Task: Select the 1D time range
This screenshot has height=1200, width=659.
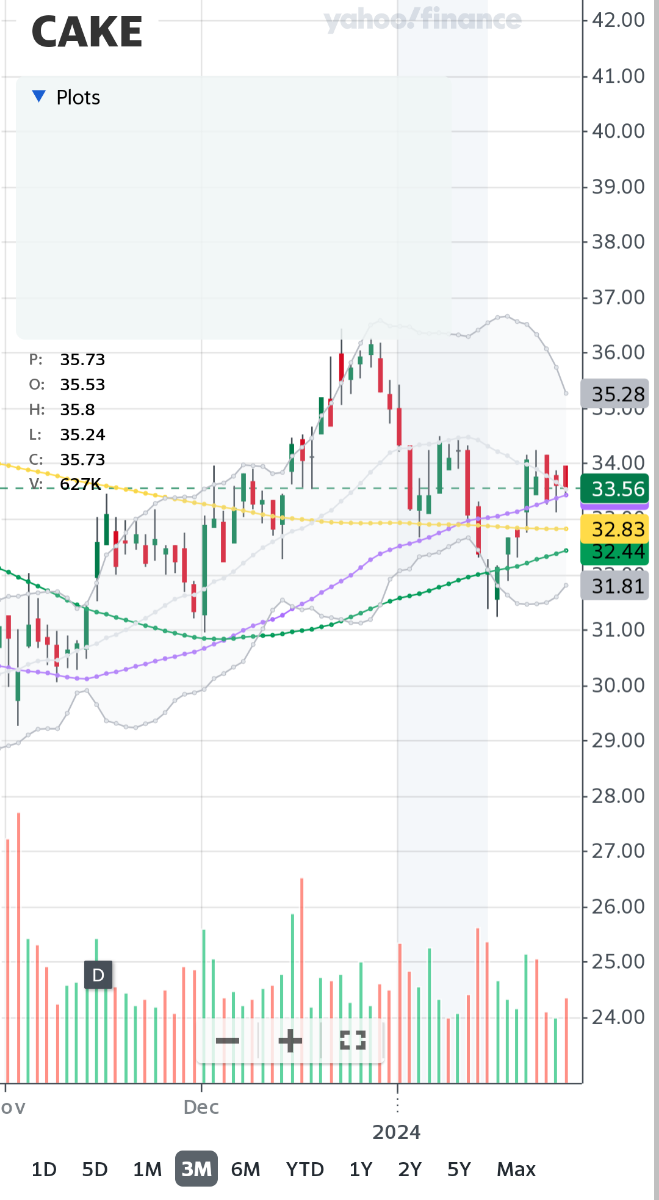Action: pos(44,1169)
